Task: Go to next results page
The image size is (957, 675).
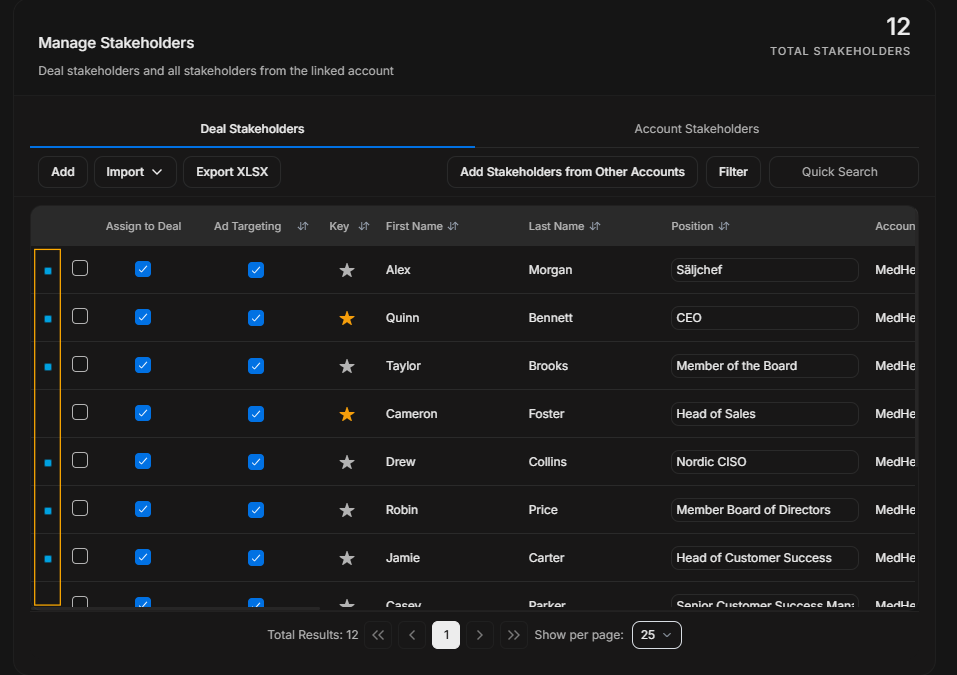Action: coord(480,635)
